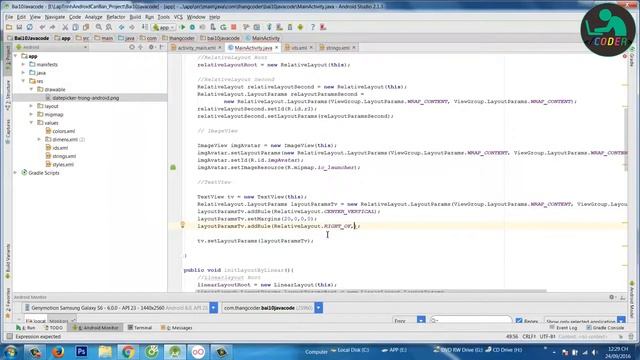Open the Genymotion device selector dropdown
This screenshot has width=640, height=360.
click(x=213, y=308)
